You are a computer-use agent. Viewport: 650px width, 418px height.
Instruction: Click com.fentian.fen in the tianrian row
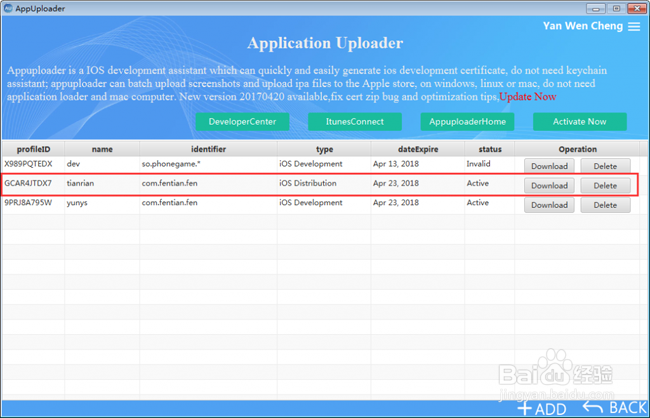[x=170, y=183]
